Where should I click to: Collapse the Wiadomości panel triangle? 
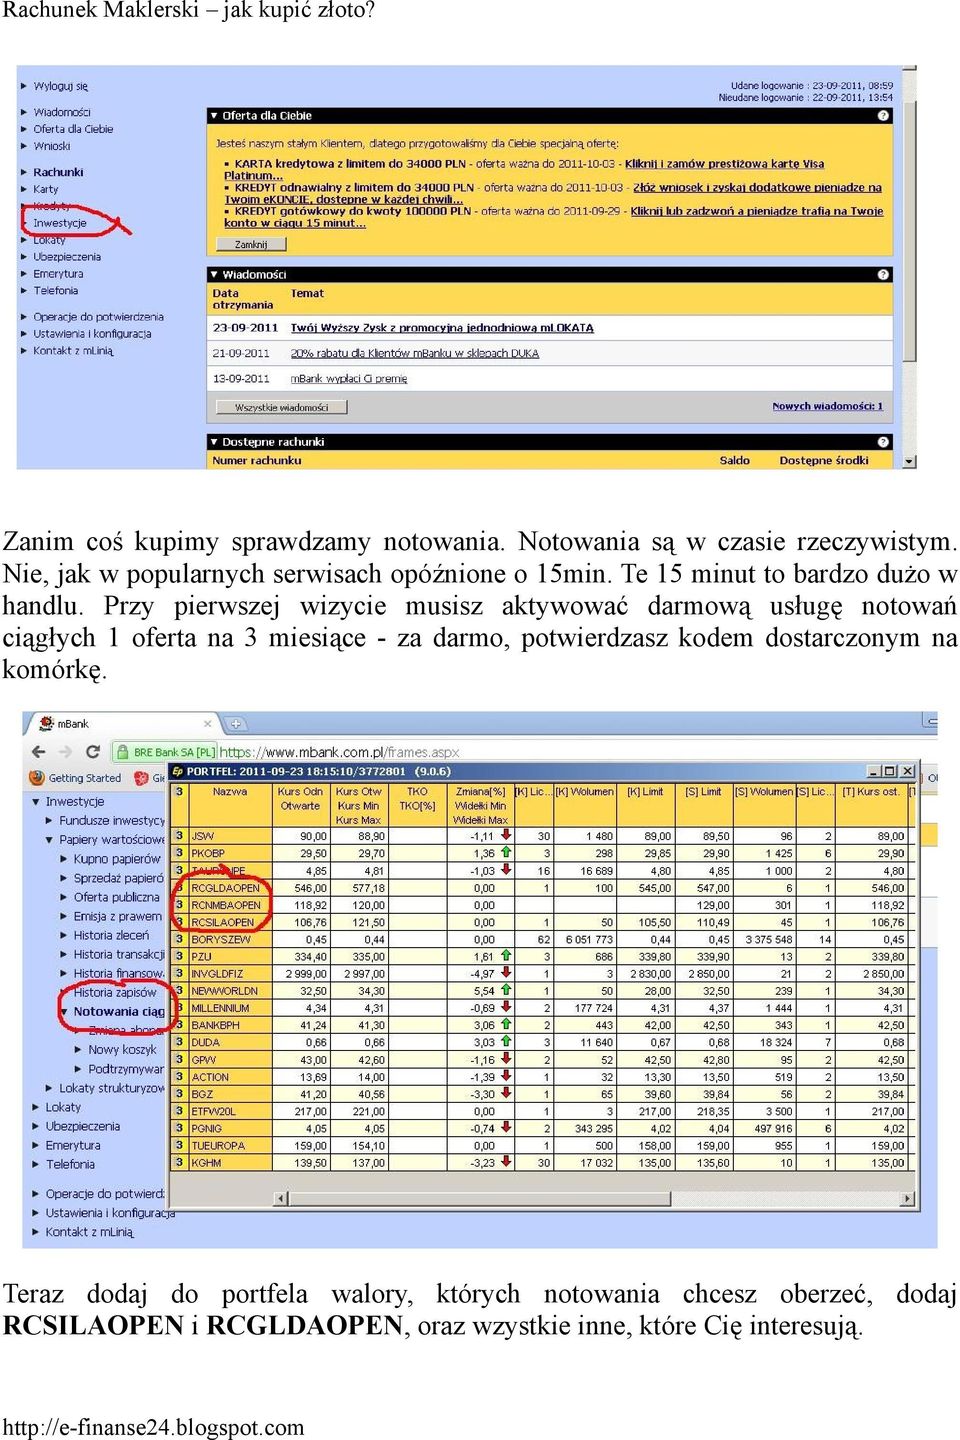(214, 274)
